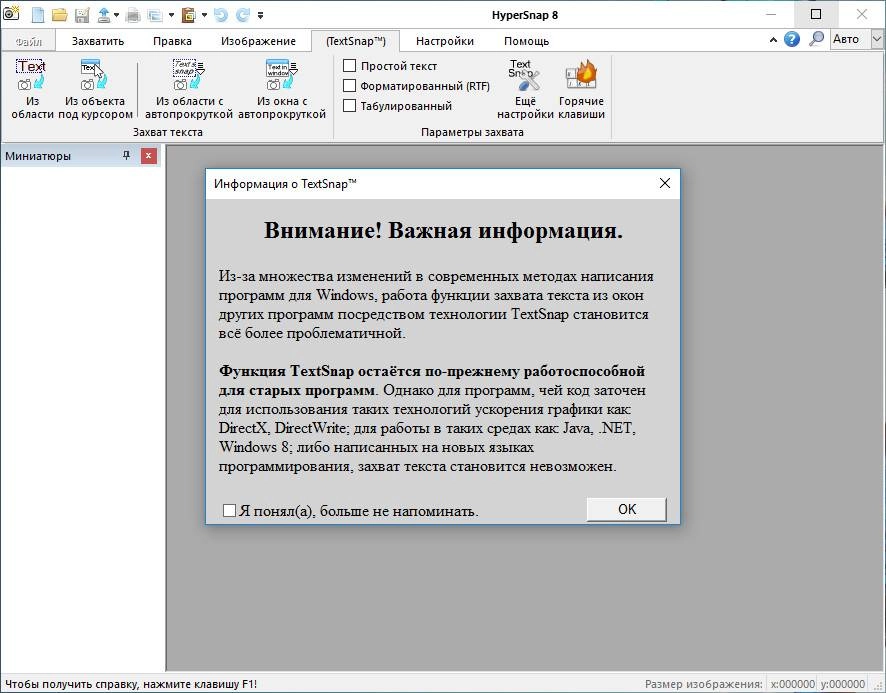Screen dimensions: 886x693
Task: Switch to the Захватить ribbon tab
Action: 98,41
